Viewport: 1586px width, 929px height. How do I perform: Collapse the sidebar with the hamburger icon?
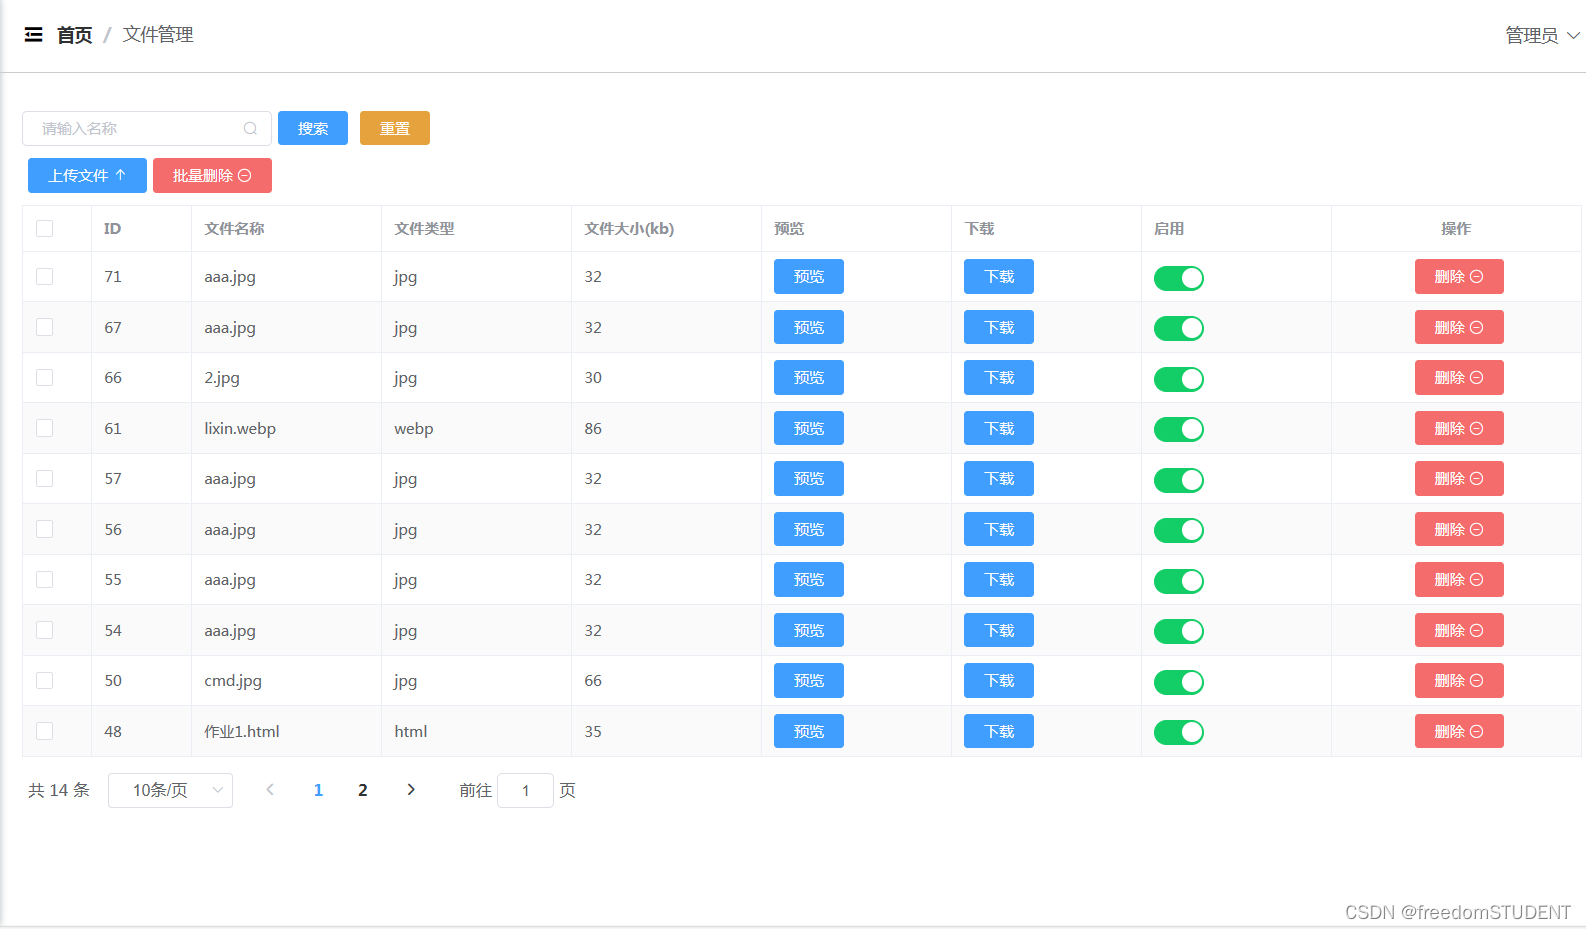click(34, 35)
